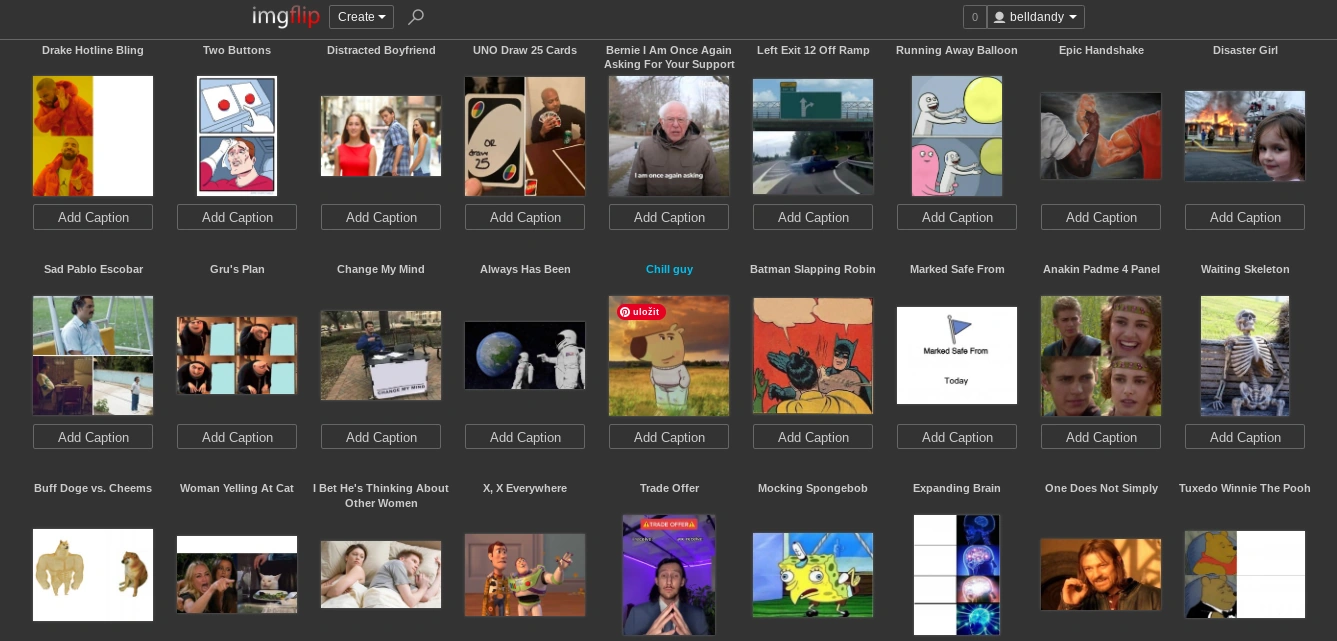Add Caption to Change My Mind

[381, 437]
